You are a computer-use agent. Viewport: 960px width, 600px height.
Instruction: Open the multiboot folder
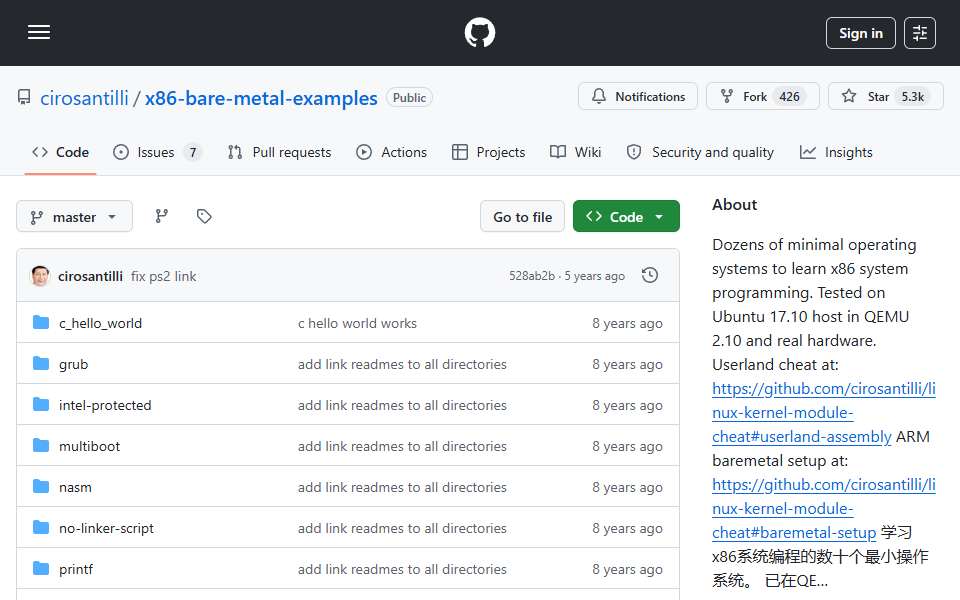click(89, 446)
